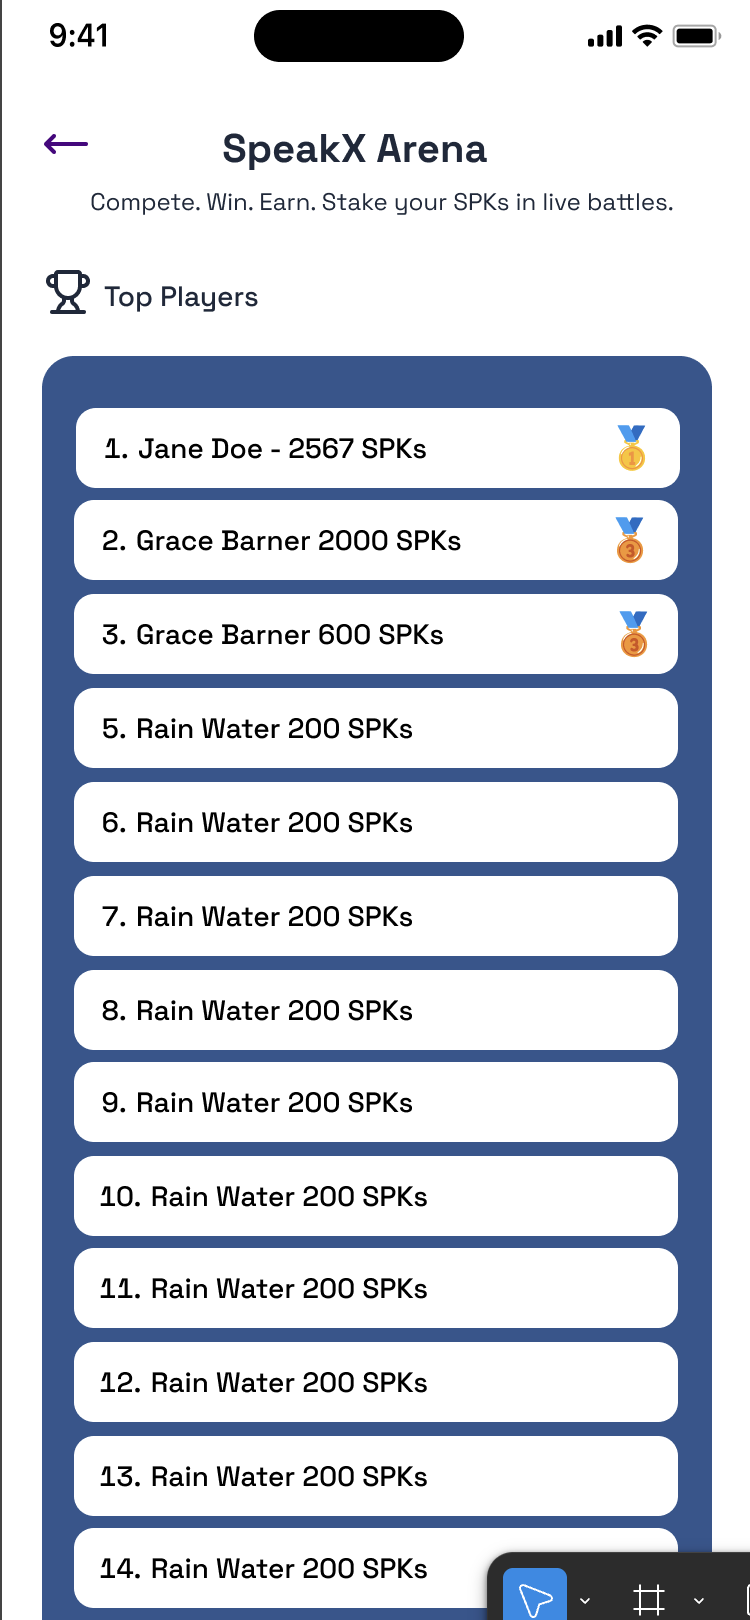The image size is (750, 1620).
Task: Choose the 12. Rain Water leaderboard row
Action: (375, 1383)
